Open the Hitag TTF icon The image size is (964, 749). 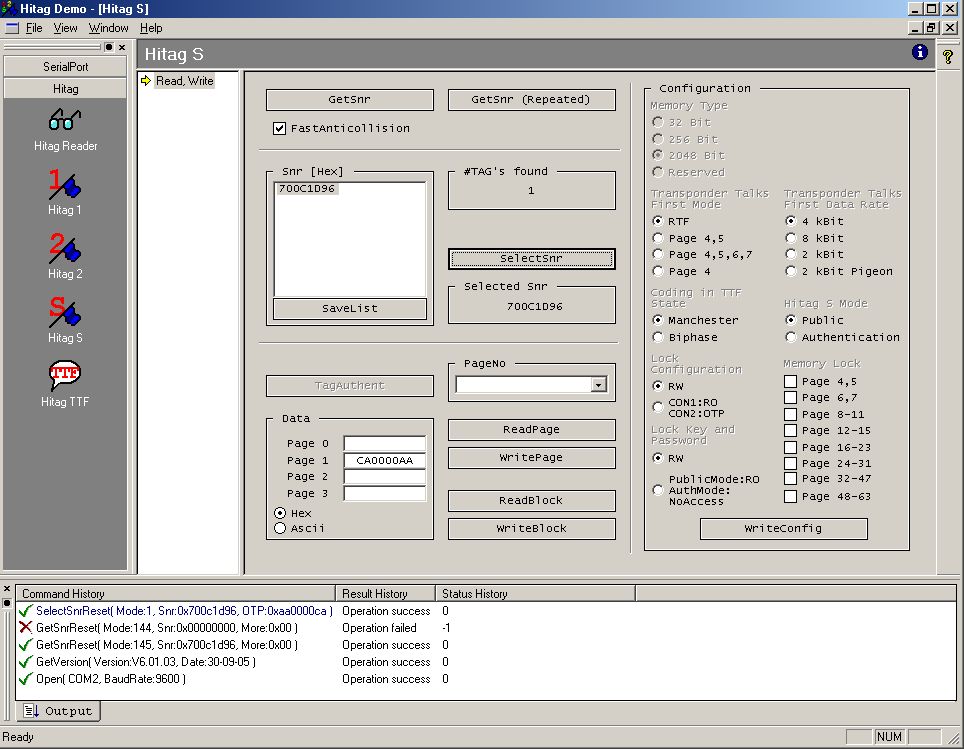pos(65,375)
